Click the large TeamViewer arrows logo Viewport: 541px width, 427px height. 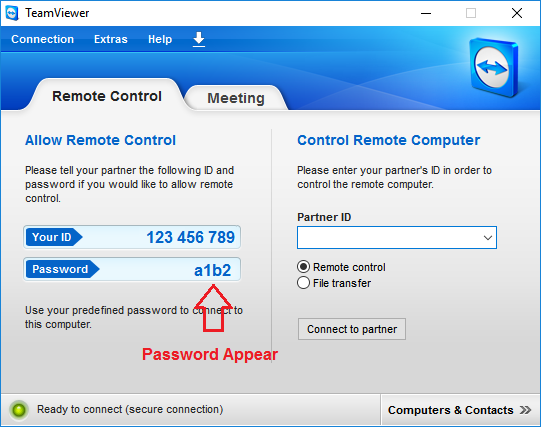tap(494, 67)
